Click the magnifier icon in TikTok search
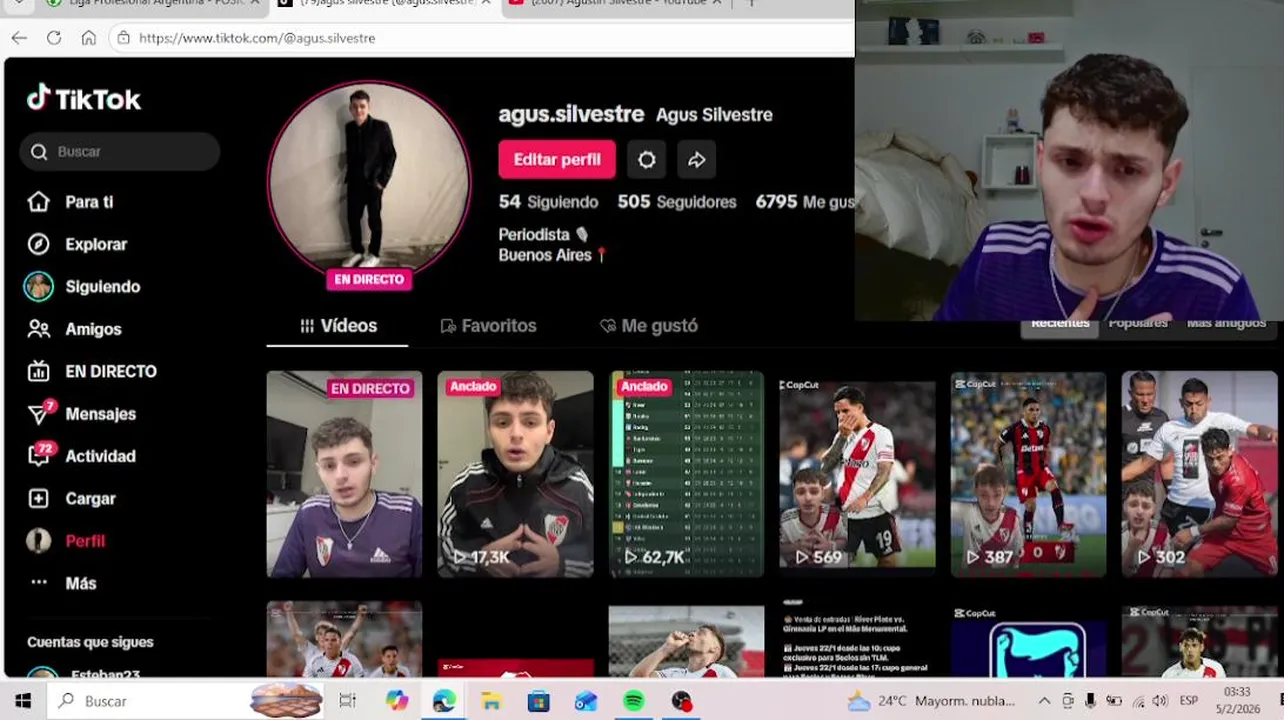This screenshot has width=1284, height=720. coord(39,152)
